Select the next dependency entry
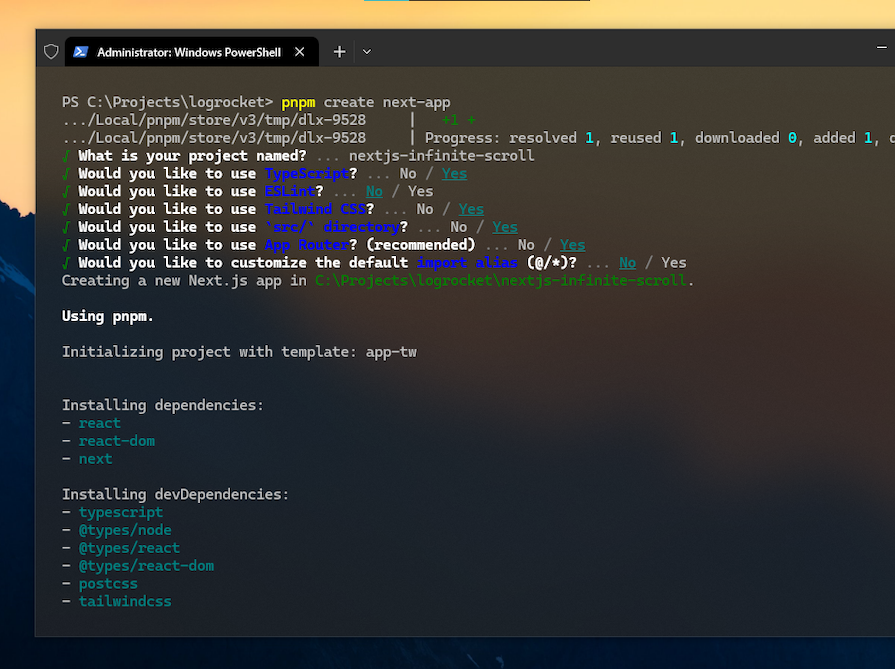Image resolution: width=895 pixels, height=669 pixels. [x=95, y=458]
